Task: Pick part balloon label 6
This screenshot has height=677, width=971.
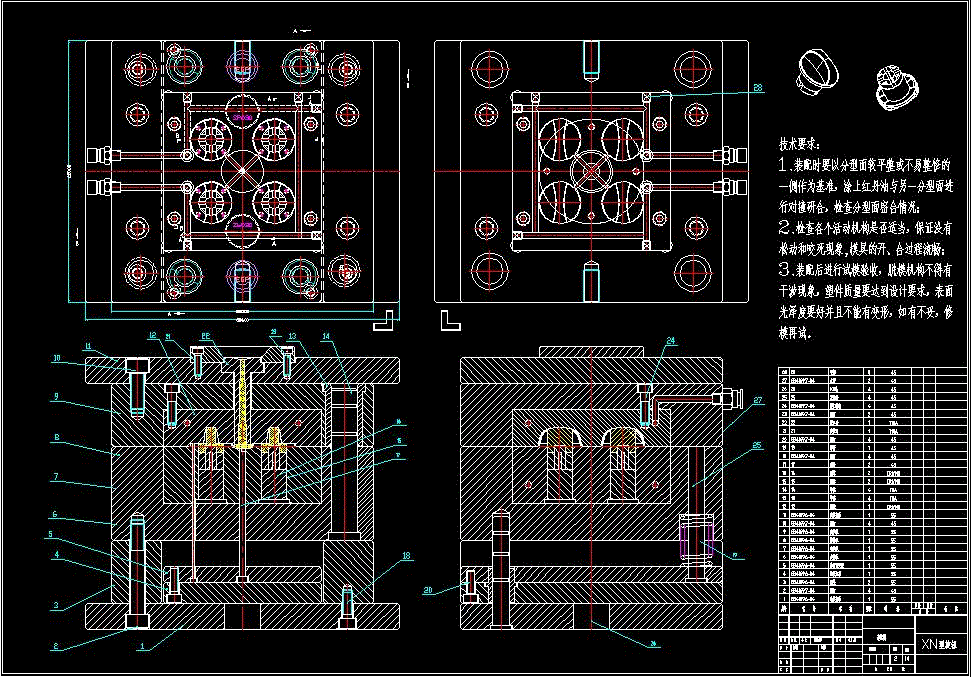Action: coord(54,514)
